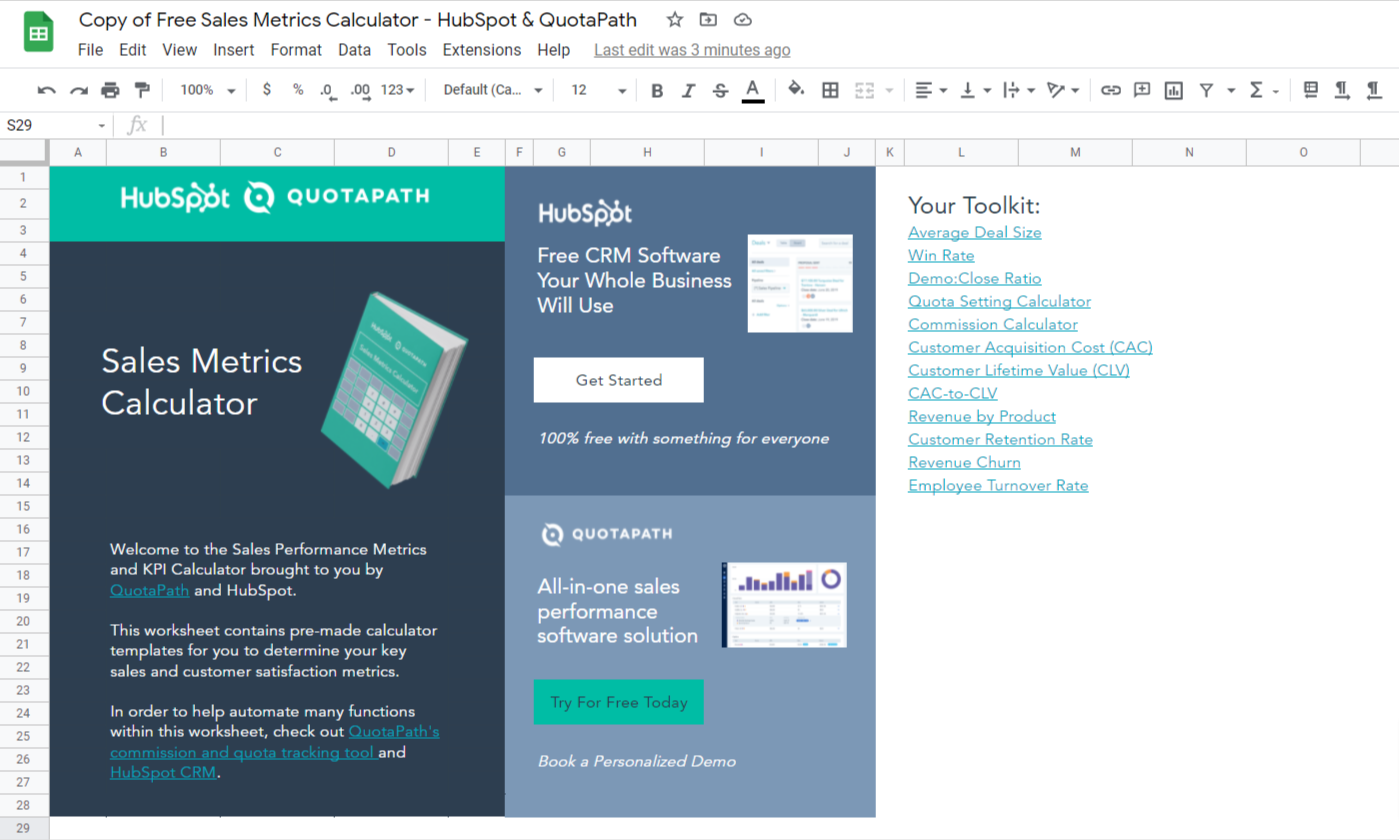Format as percent icon

tap(298, 90)
